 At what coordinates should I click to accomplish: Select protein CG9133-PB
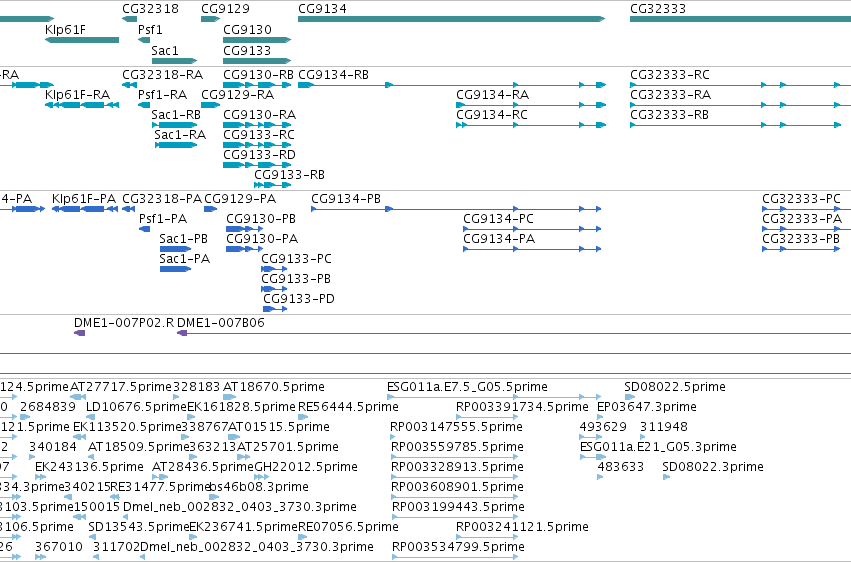coord(274,289)
